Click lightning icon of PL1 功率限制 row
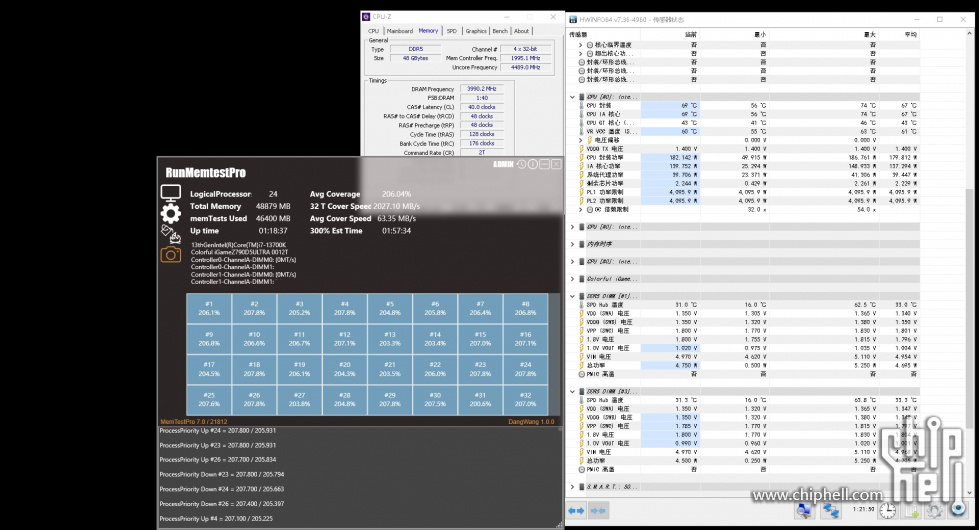 [x=582, y=192]
